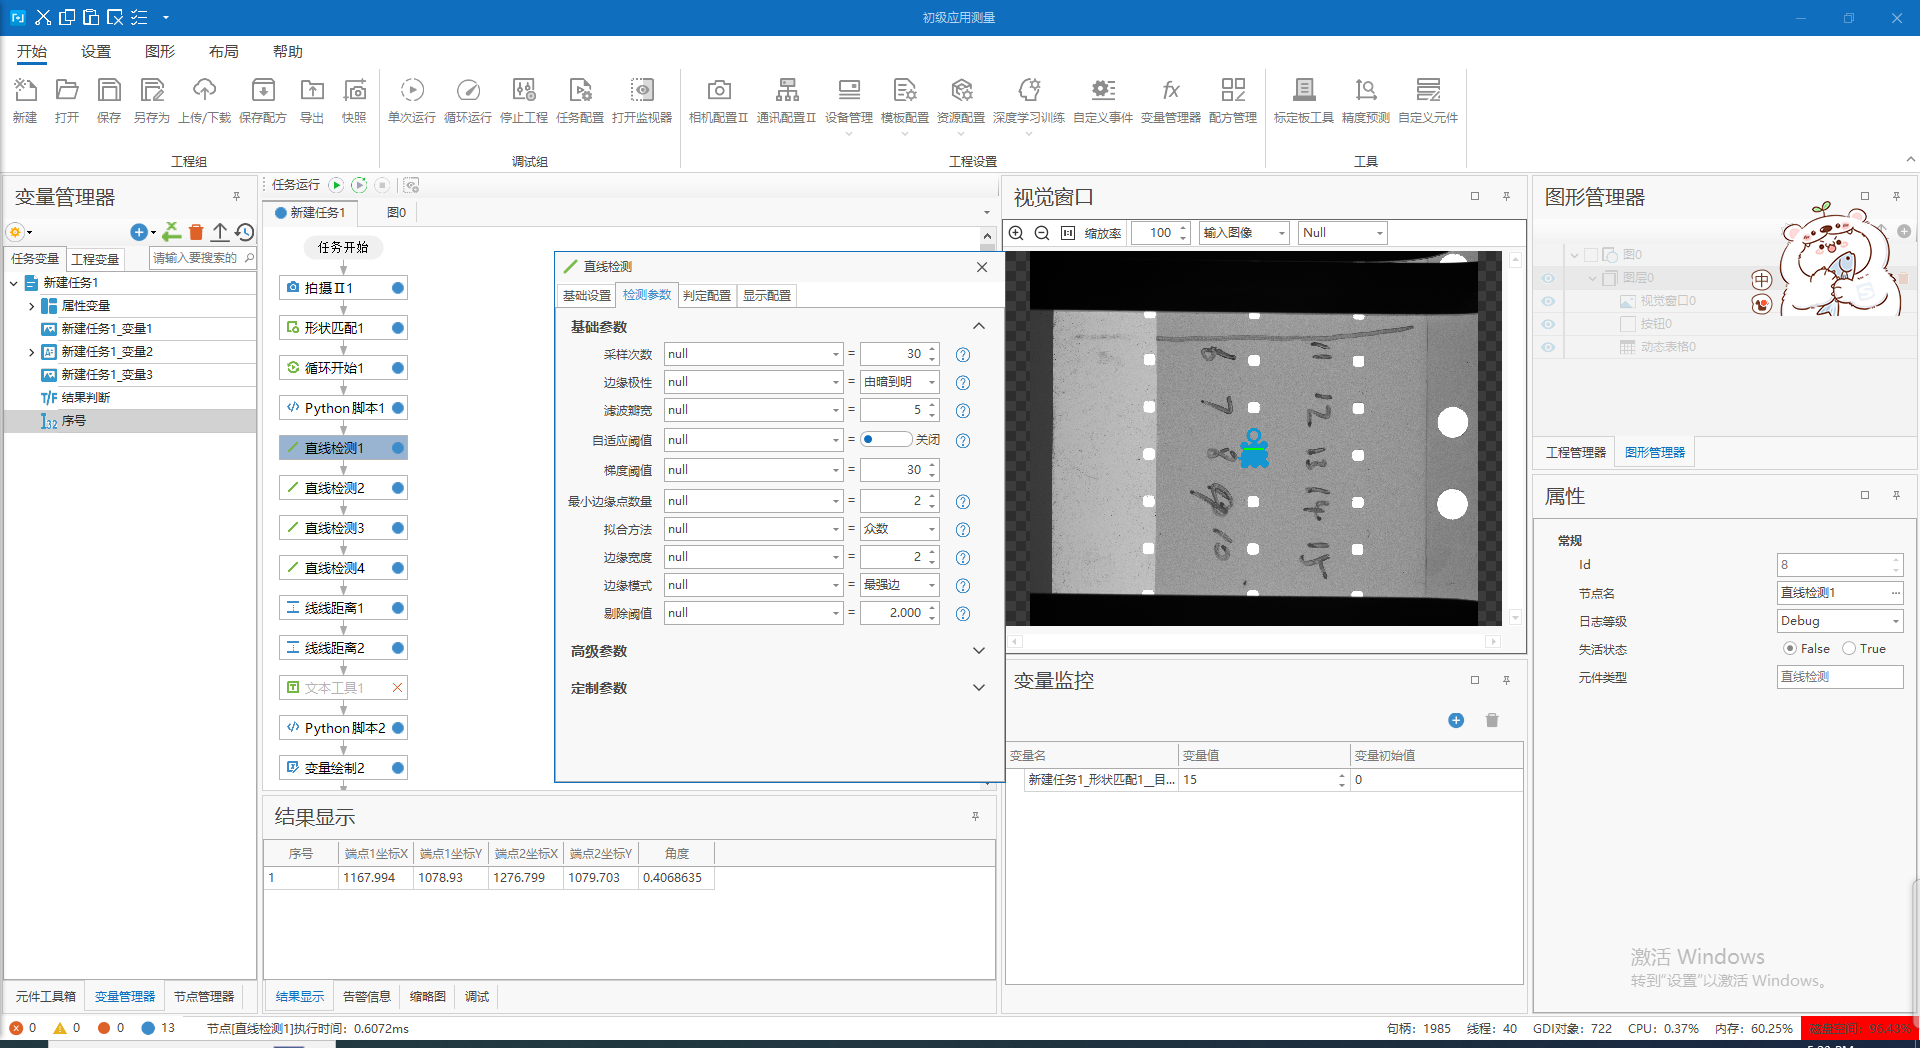
Task: Click the 任务开始 node
Action: [343, 247]
